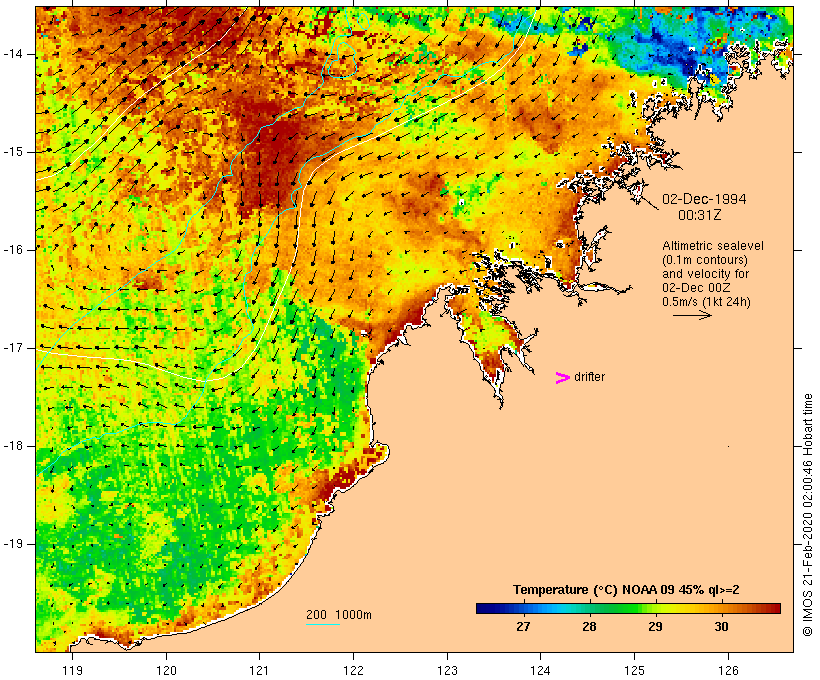Click the '02-Dec 00Z' text line
This screenshot has width=820, height=680.
click(696, 288)
